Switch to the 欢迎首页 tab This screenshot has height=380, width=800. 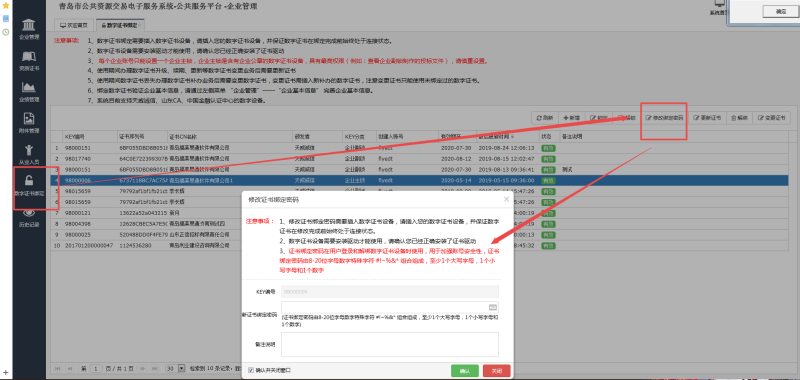point(74,24)
